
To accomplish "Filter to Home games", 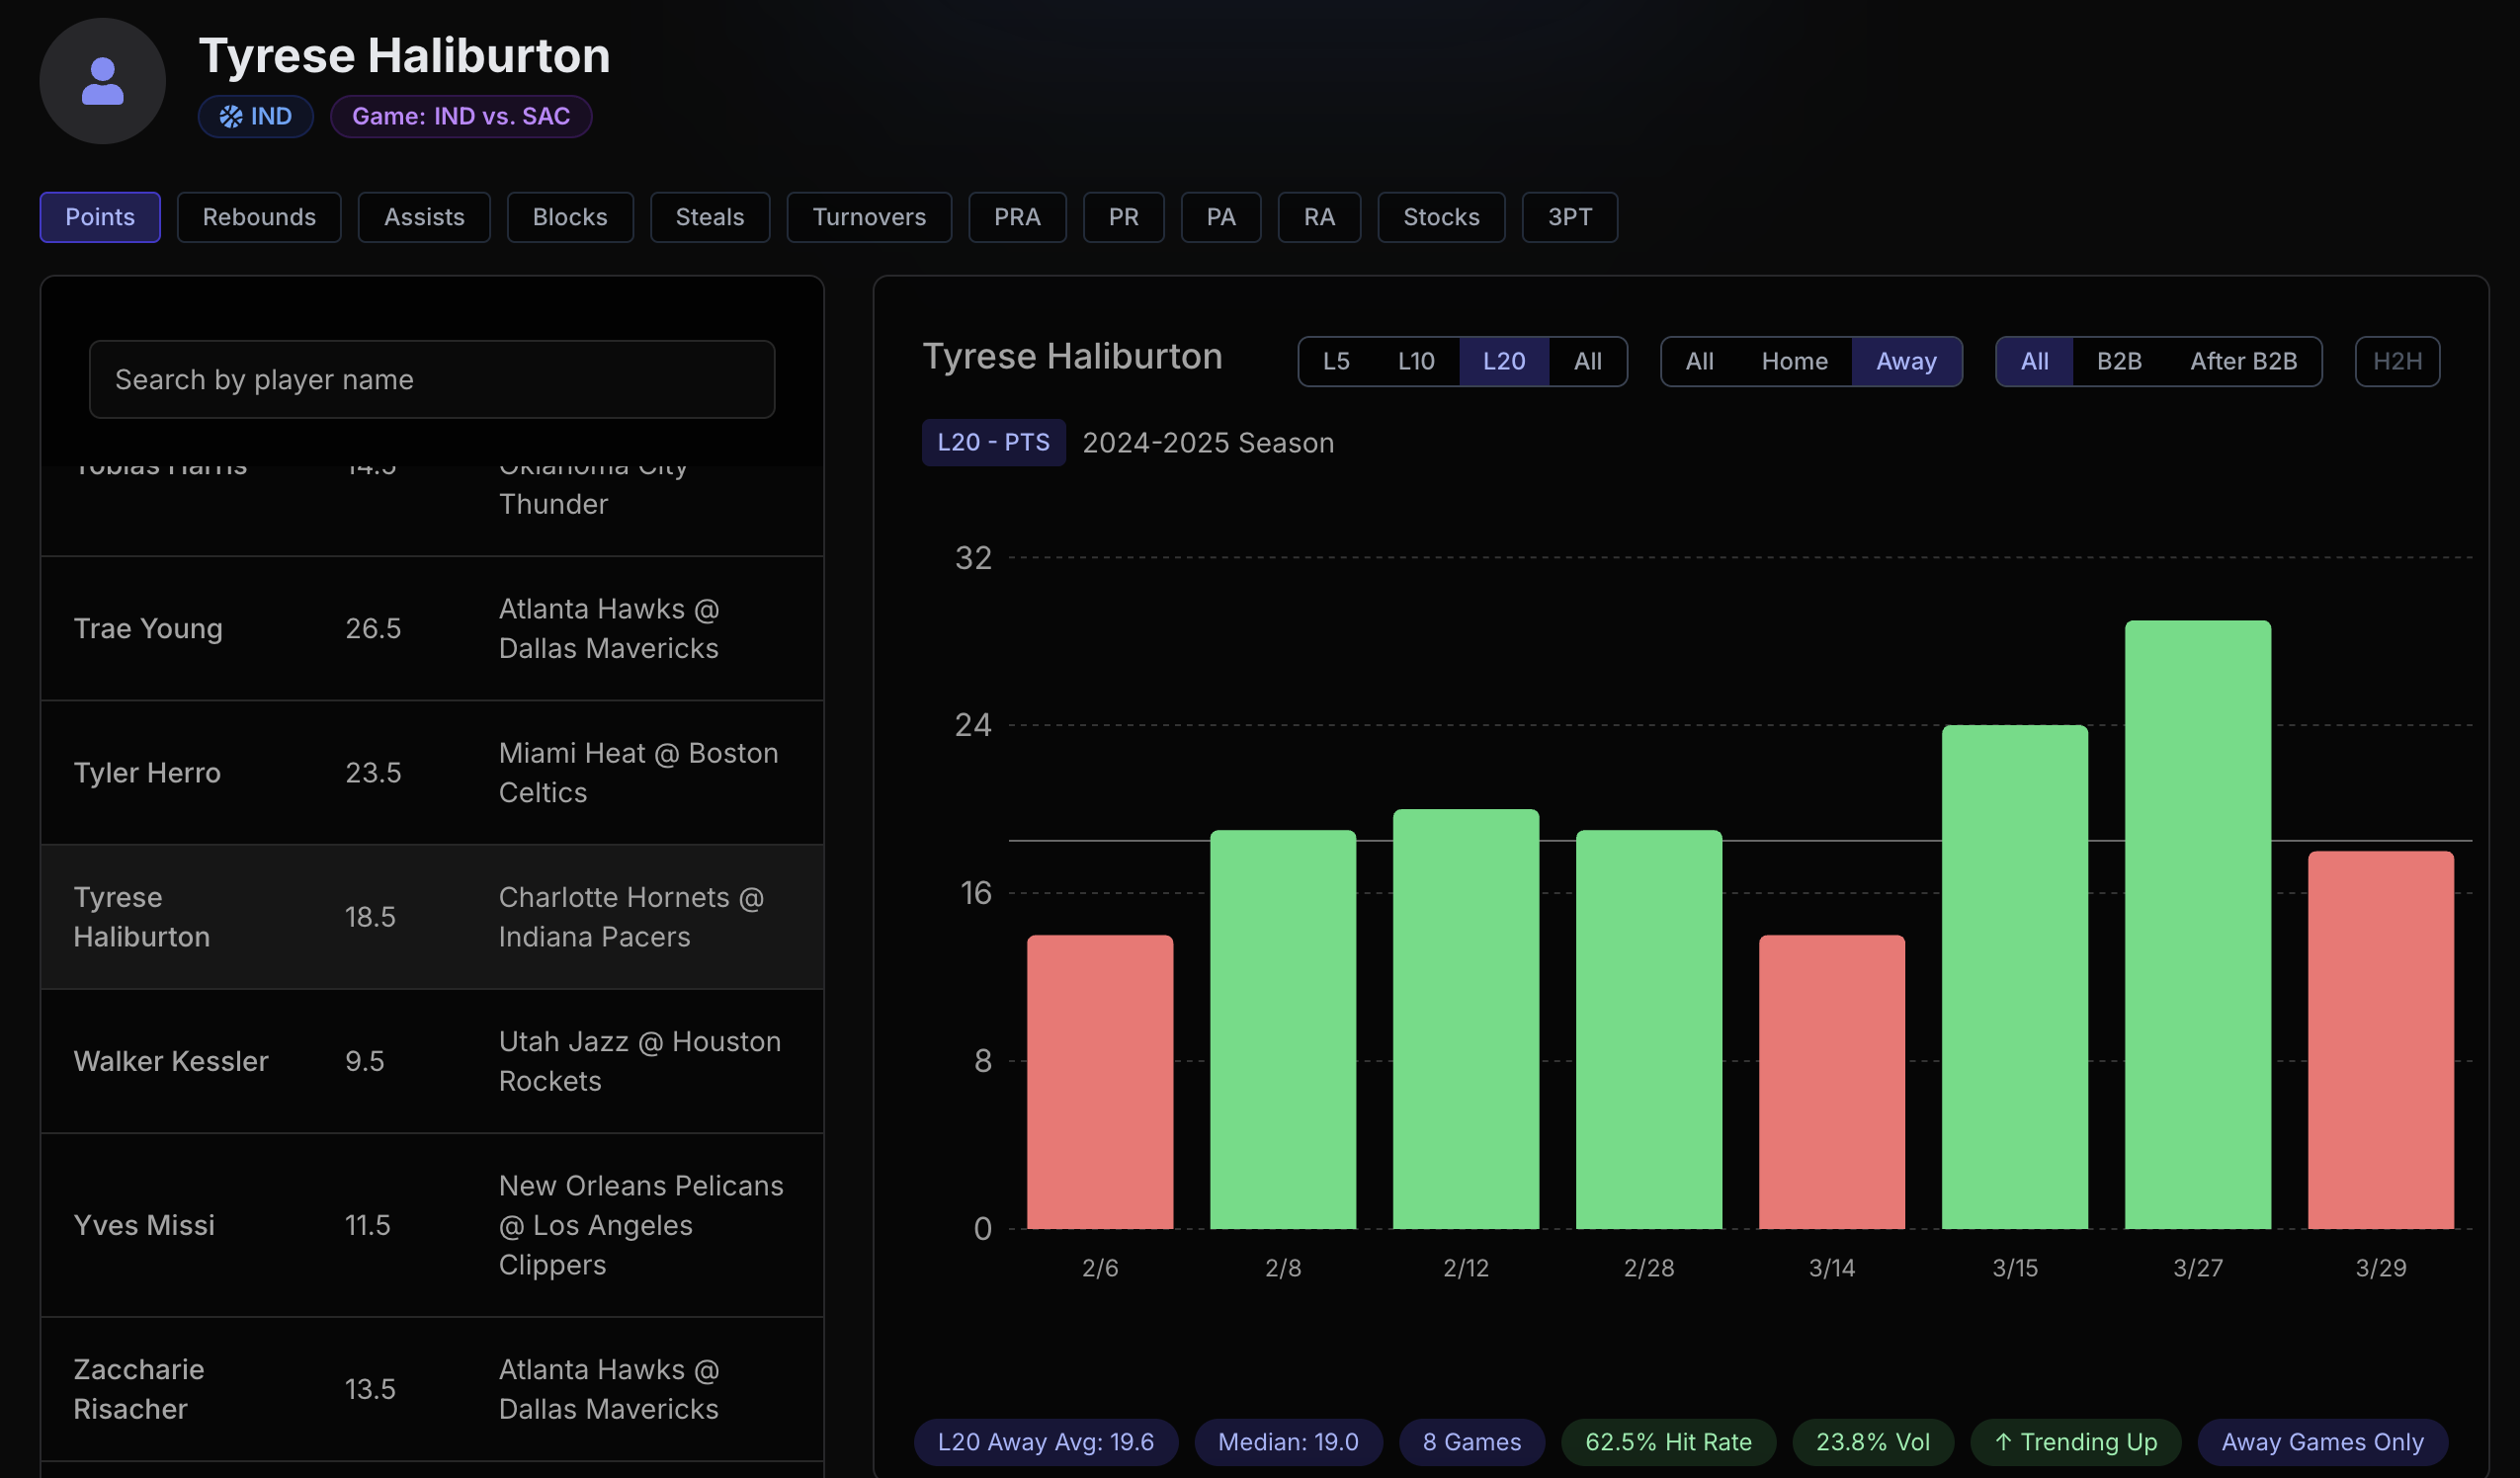I will (1794, 361).
